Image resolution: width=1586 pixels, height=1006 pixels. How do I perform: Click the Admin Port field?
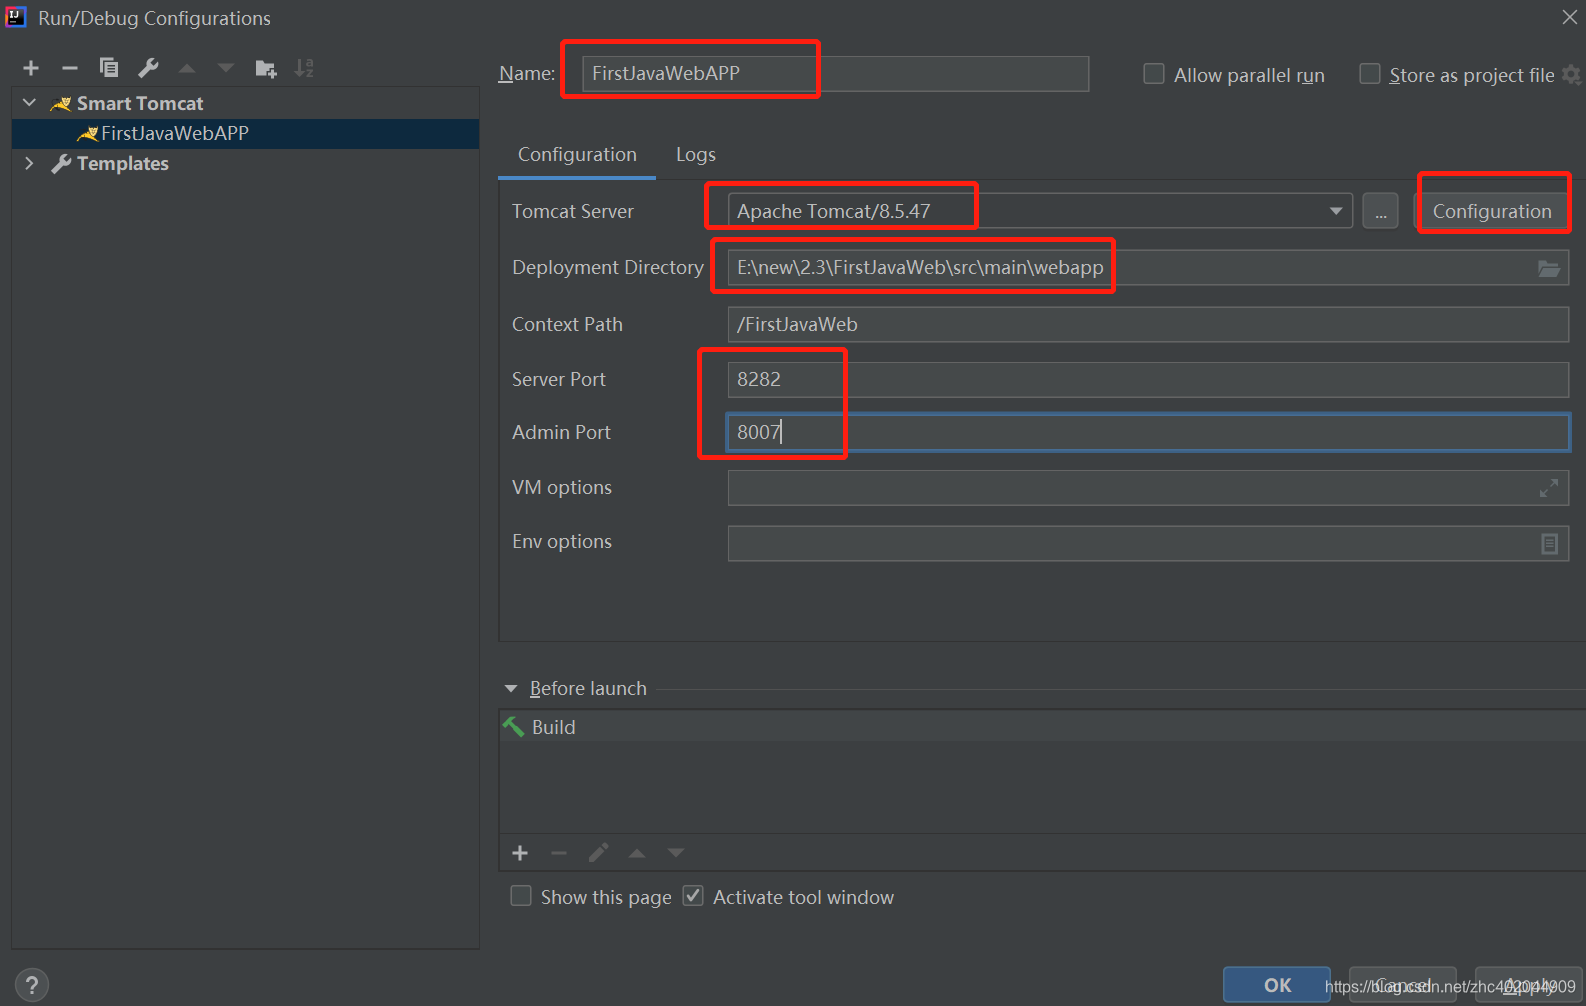click(x=1148, y=433)
